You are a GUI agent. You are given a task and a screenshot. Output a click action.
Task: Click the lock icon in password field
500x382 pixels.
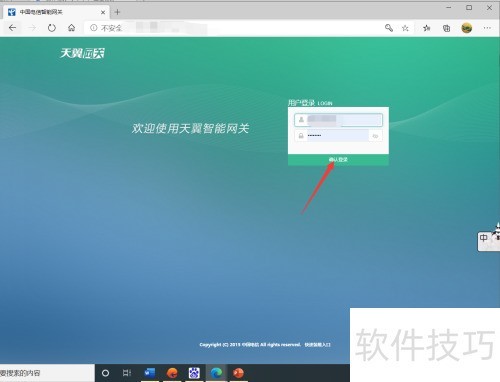pos(301,136)
